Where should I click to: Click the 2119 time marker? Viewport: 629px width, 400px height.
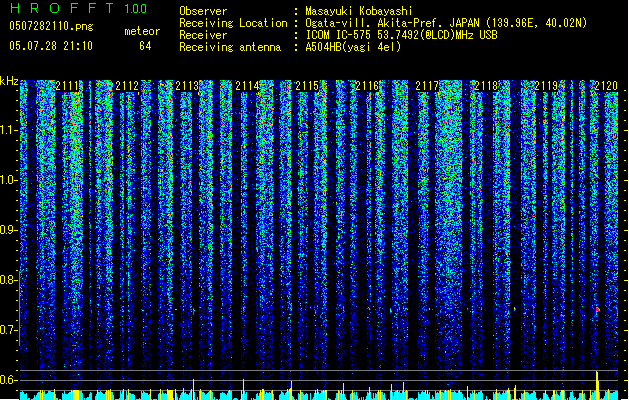[x=546, y=86]
